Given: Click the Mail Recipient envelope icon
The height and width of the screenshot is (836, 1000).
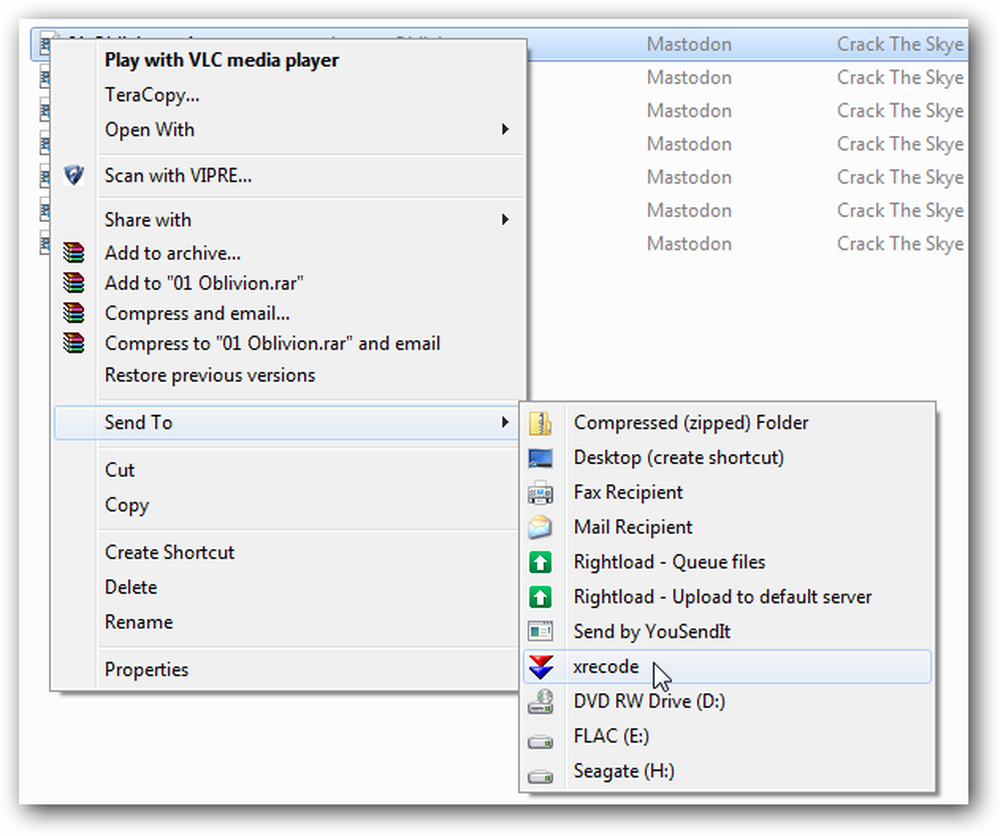Looking at the screenshot, I should pyautogui.click(x=540, y=527).
